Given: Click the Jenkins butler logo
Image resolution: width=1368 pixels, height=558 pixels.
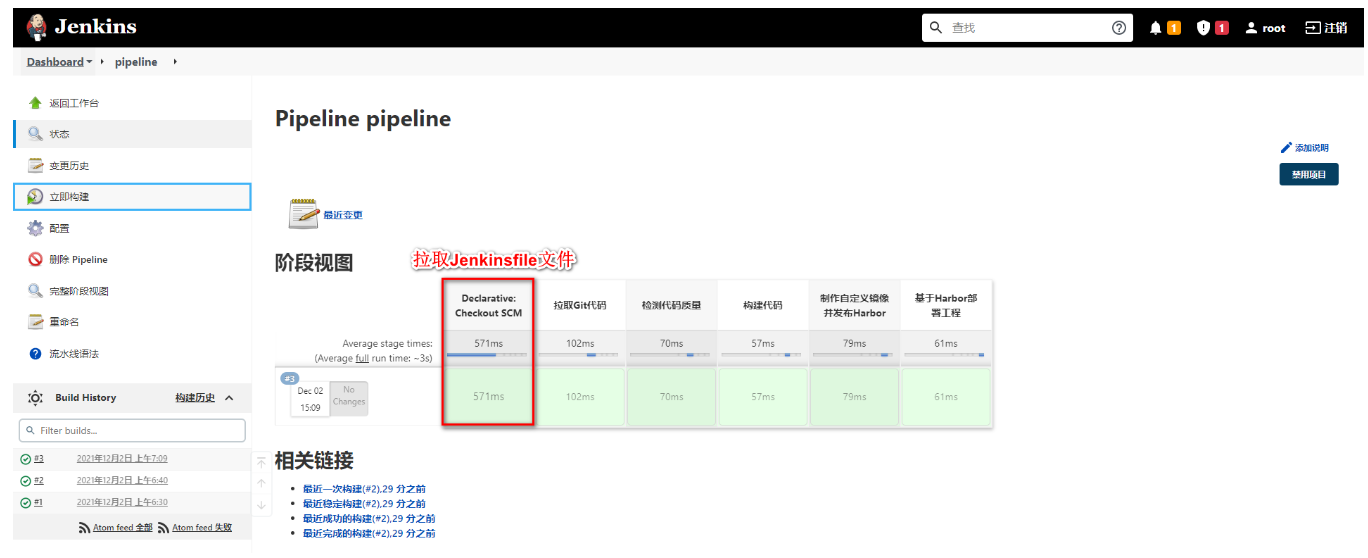Looking at the screenshot, I should [x=36, y=27].
